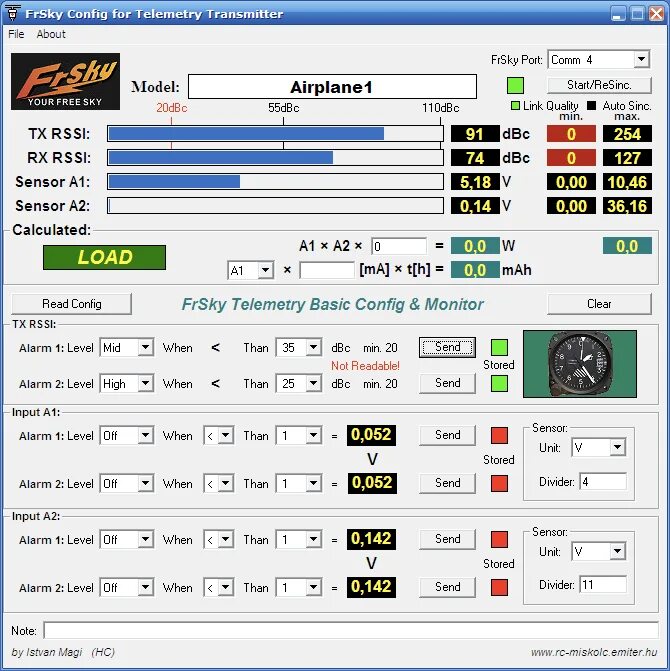Viewport: 670px width, 671px height.
Task: Click the Sensor A2 progress bar
Action: [276, 206]
